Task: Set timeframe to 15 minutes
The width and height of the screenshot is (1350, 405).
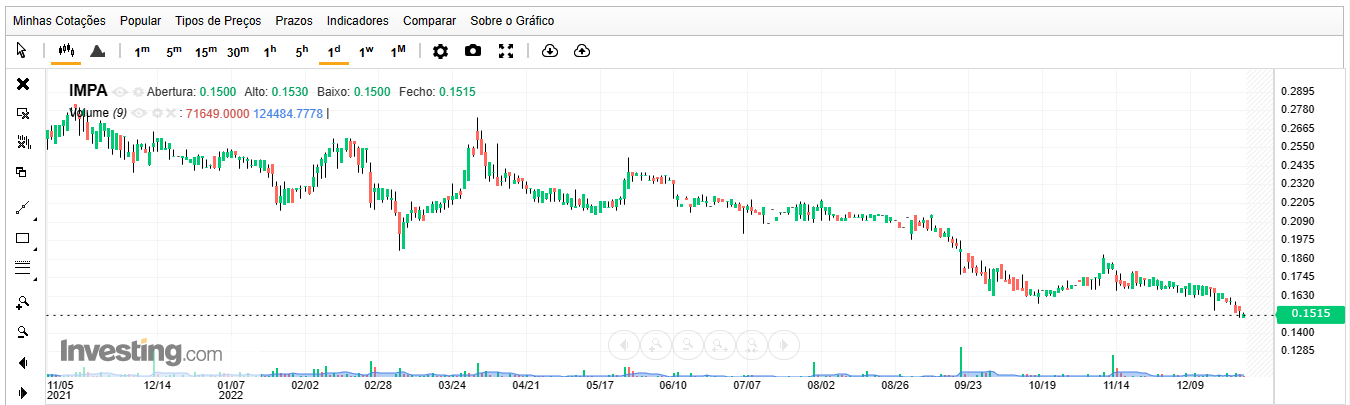Action: pos(206,50)
